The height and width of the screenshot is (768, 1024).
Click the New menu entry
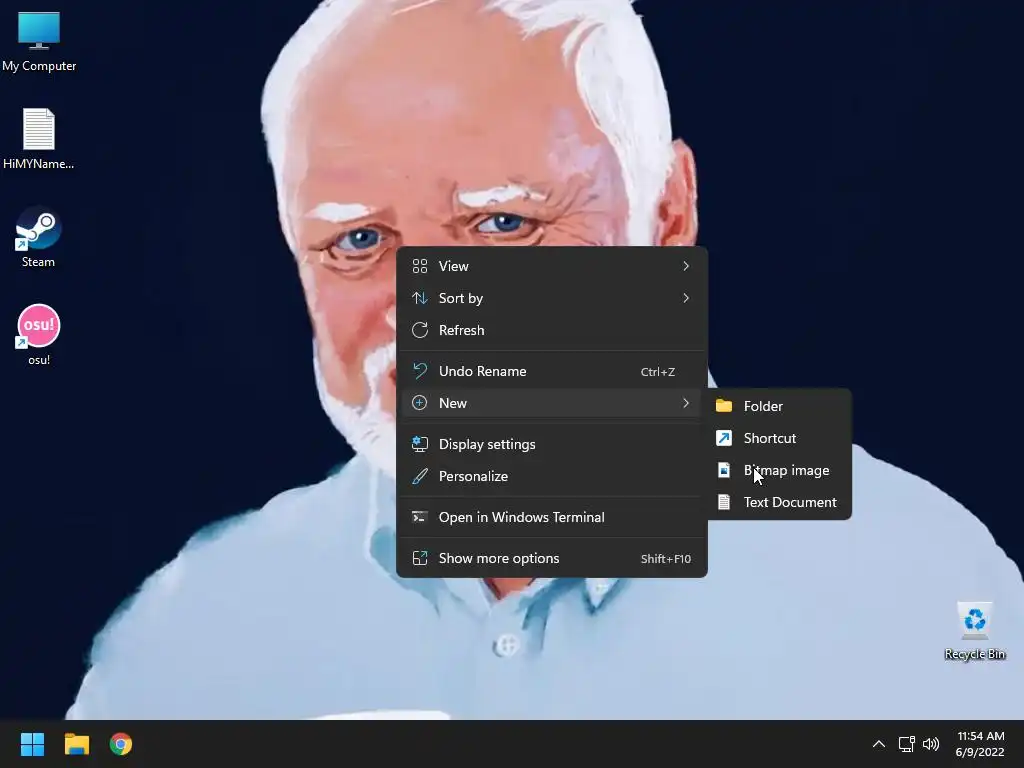[552, 403]
